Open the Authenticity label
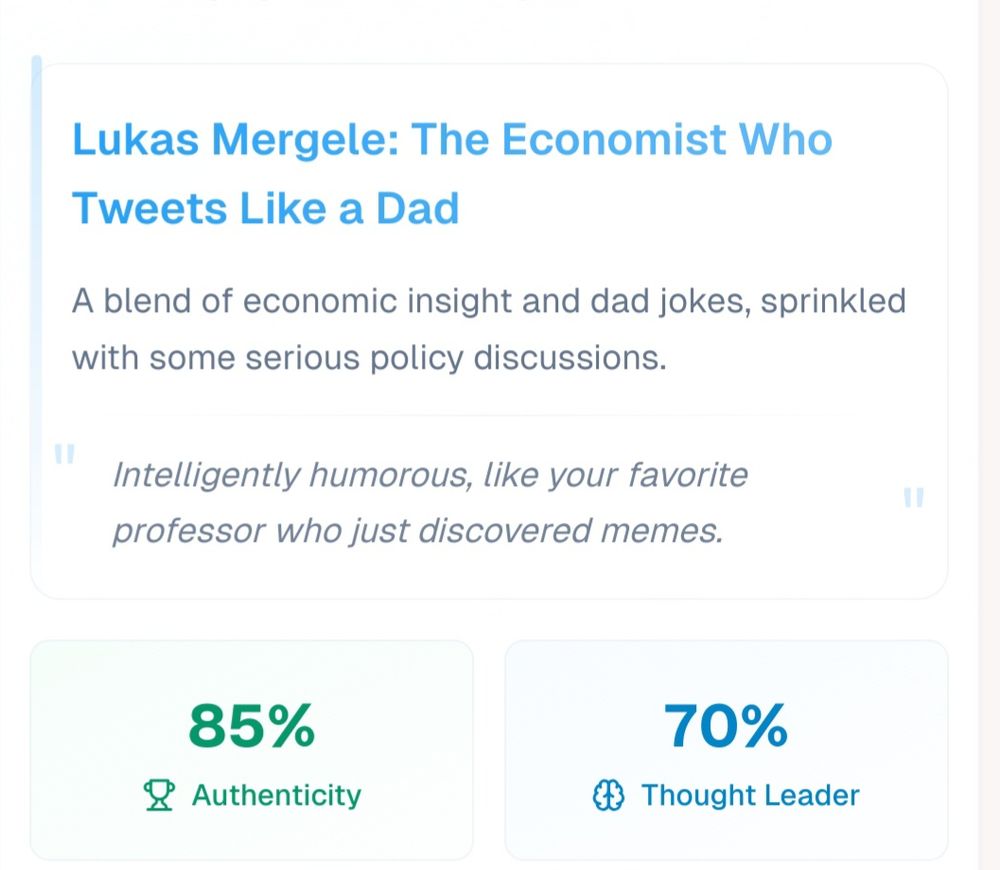Screen dimensions: 1000x870 coord(276,796)
